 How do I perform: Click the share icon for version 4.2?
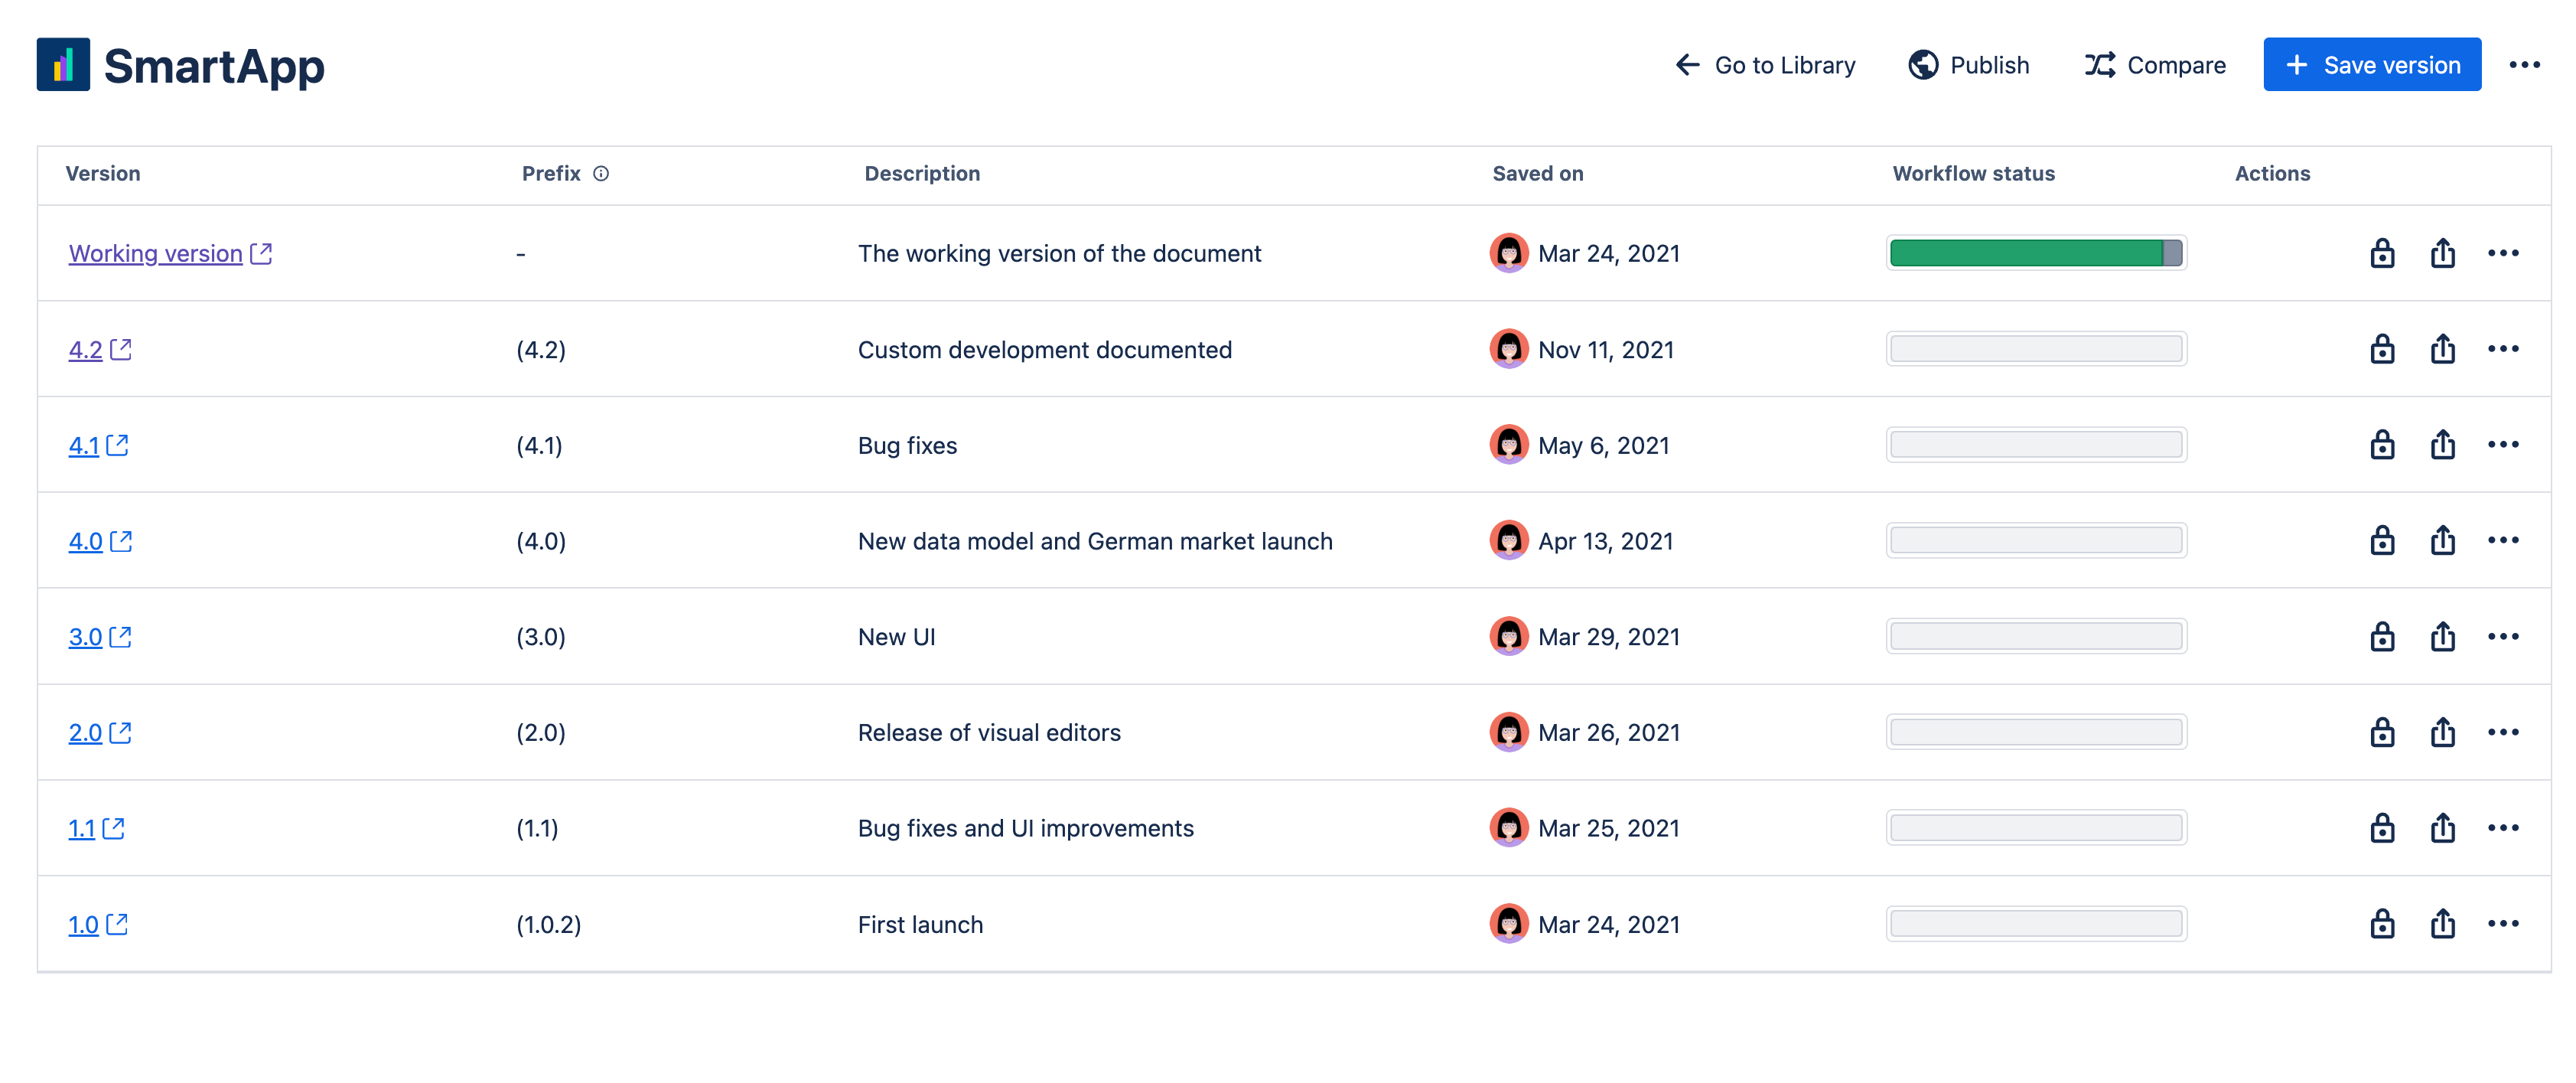(x=2443, y=349)
